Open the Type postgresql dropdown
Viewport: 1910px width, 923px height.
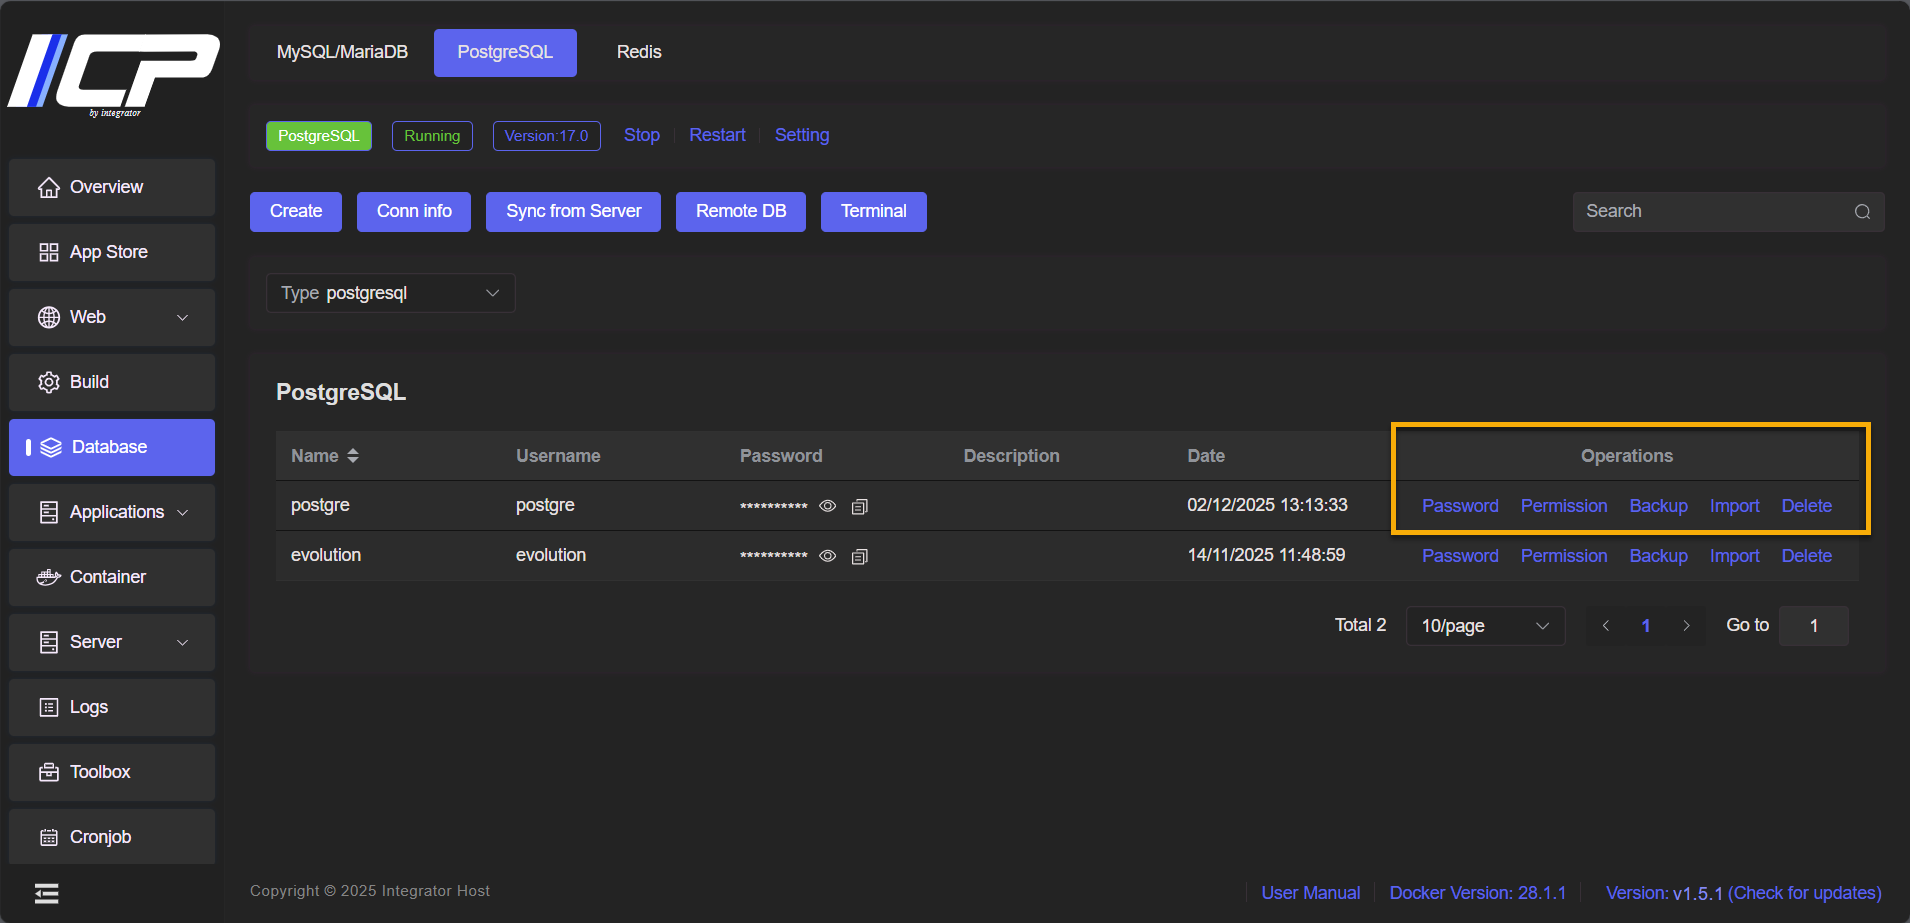[391, 293]
